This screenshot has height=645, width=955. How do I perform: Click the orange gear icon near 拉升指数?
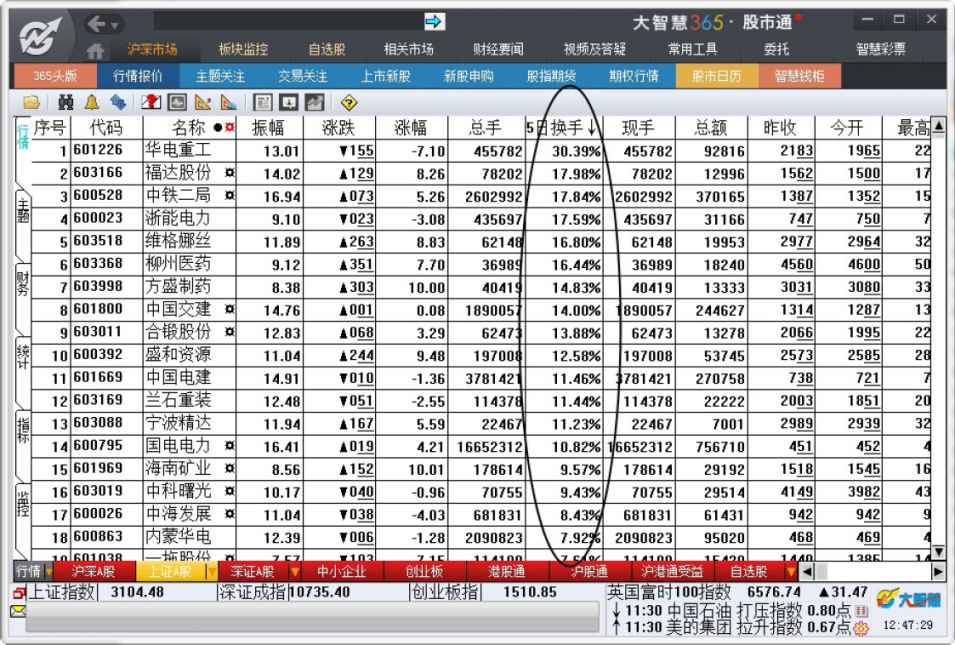click(x=862, y=627)
